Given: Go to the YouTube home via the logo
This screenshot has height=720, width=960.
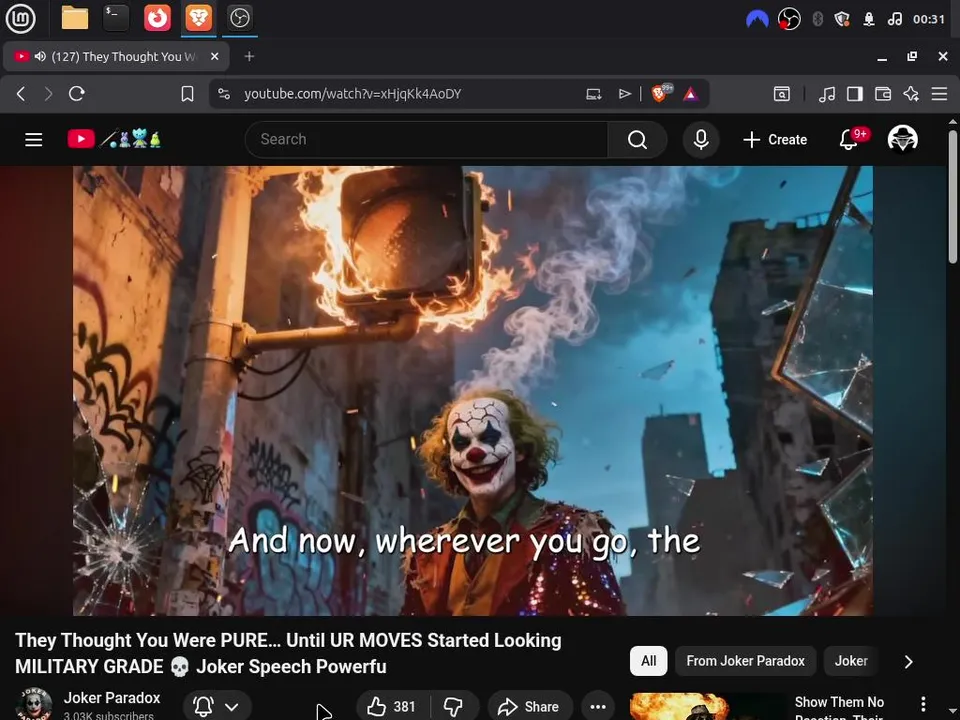Looking at the screenshot, I should (114, 139).
